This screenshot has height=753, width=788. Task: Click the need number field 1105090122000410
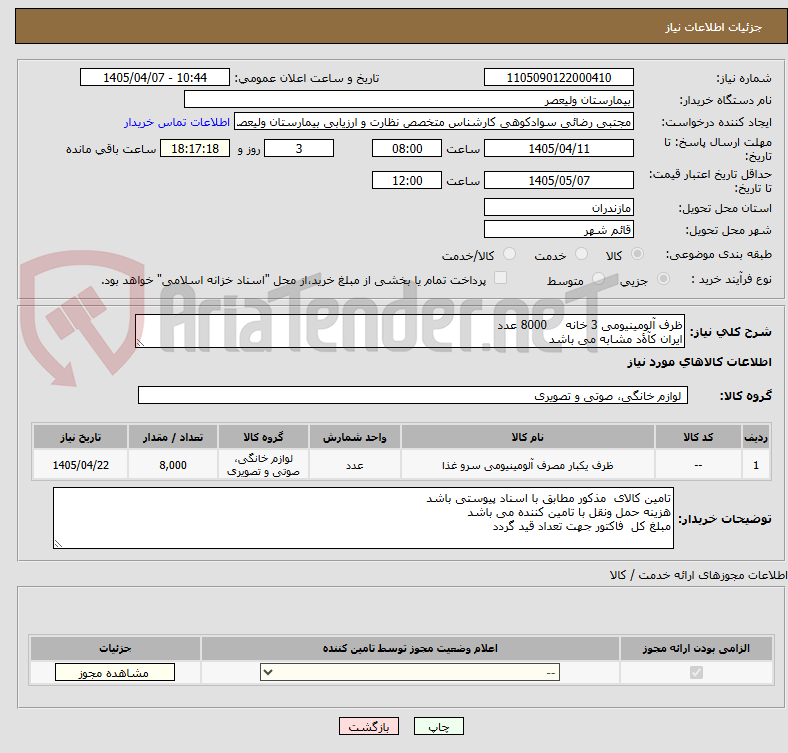[559, 77]
